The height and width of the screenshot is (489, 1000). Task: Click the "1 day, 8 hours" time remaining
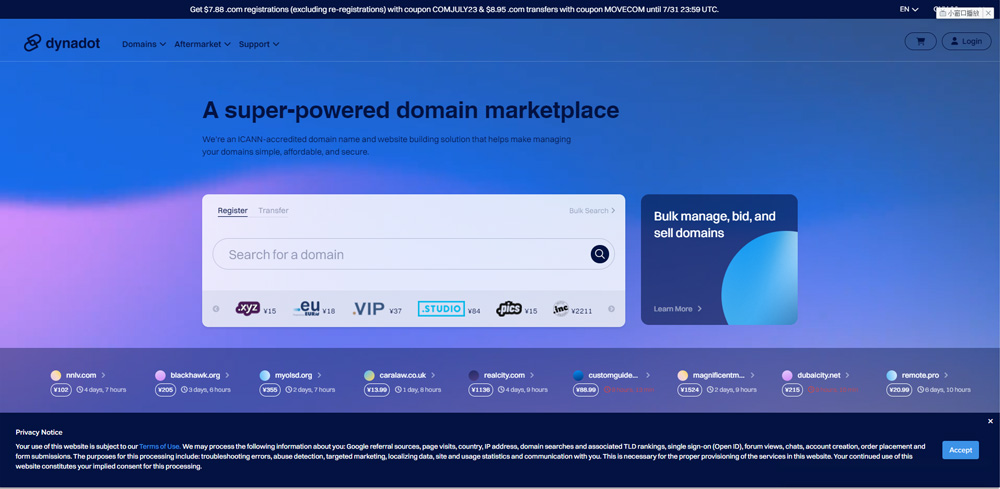click(420, 390)
